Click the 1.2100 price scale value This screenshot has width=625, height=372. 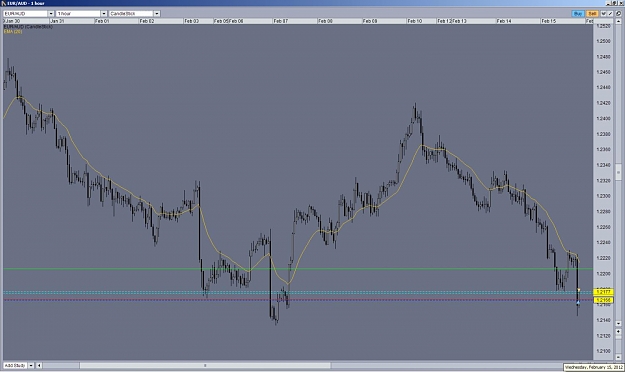pyautogui.click(x=603, y=351)
